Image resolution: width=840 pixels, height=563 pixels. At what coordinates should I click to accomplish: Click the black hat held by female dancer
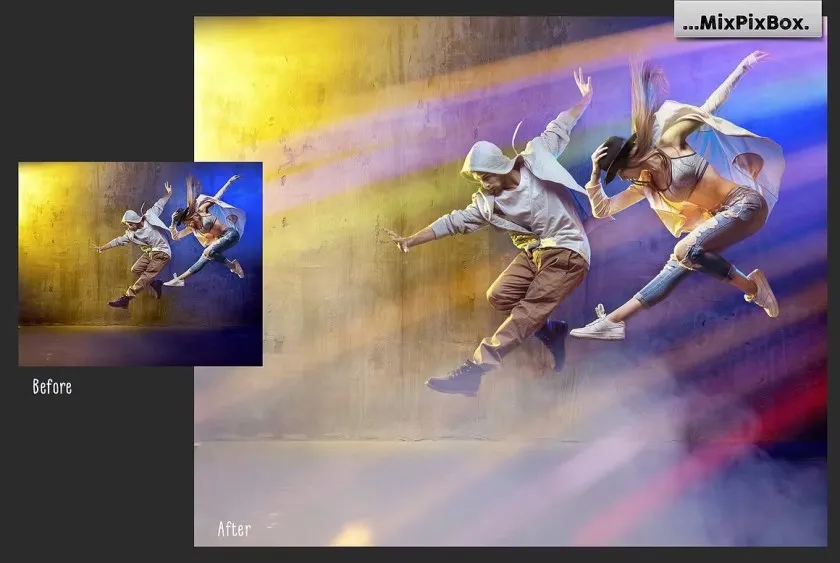tap(613, 155)
